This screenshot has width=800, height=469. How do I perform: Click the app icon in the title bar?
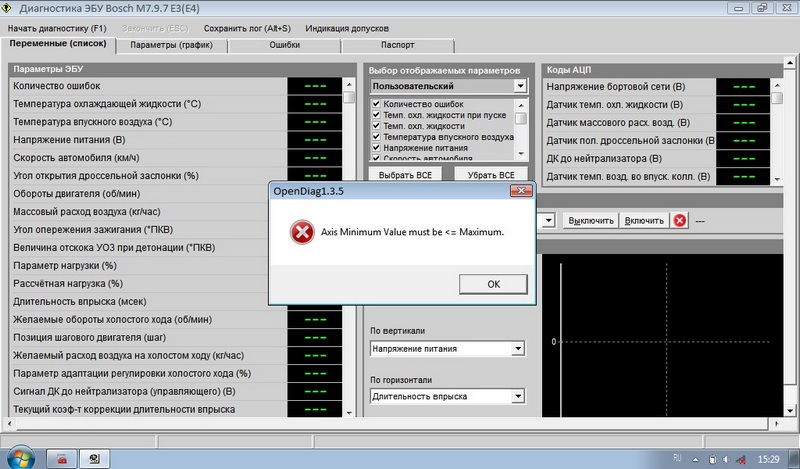click(x=7, y=8)
